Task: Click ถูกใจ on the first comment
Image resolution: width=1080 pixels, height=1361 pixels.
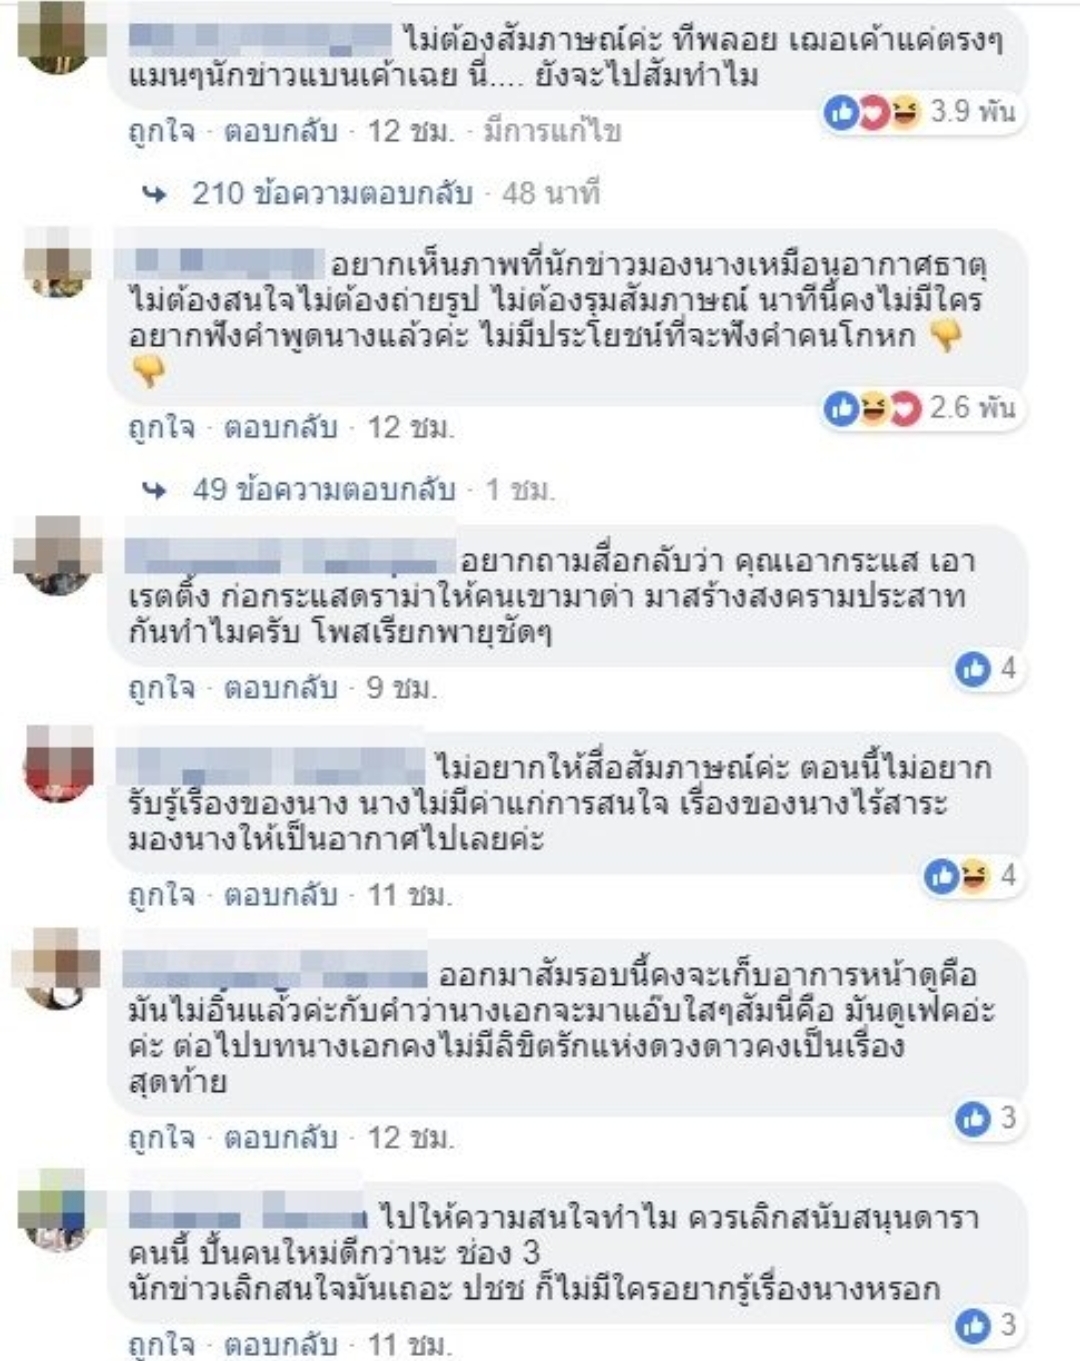Action: [x=161, y=132]
